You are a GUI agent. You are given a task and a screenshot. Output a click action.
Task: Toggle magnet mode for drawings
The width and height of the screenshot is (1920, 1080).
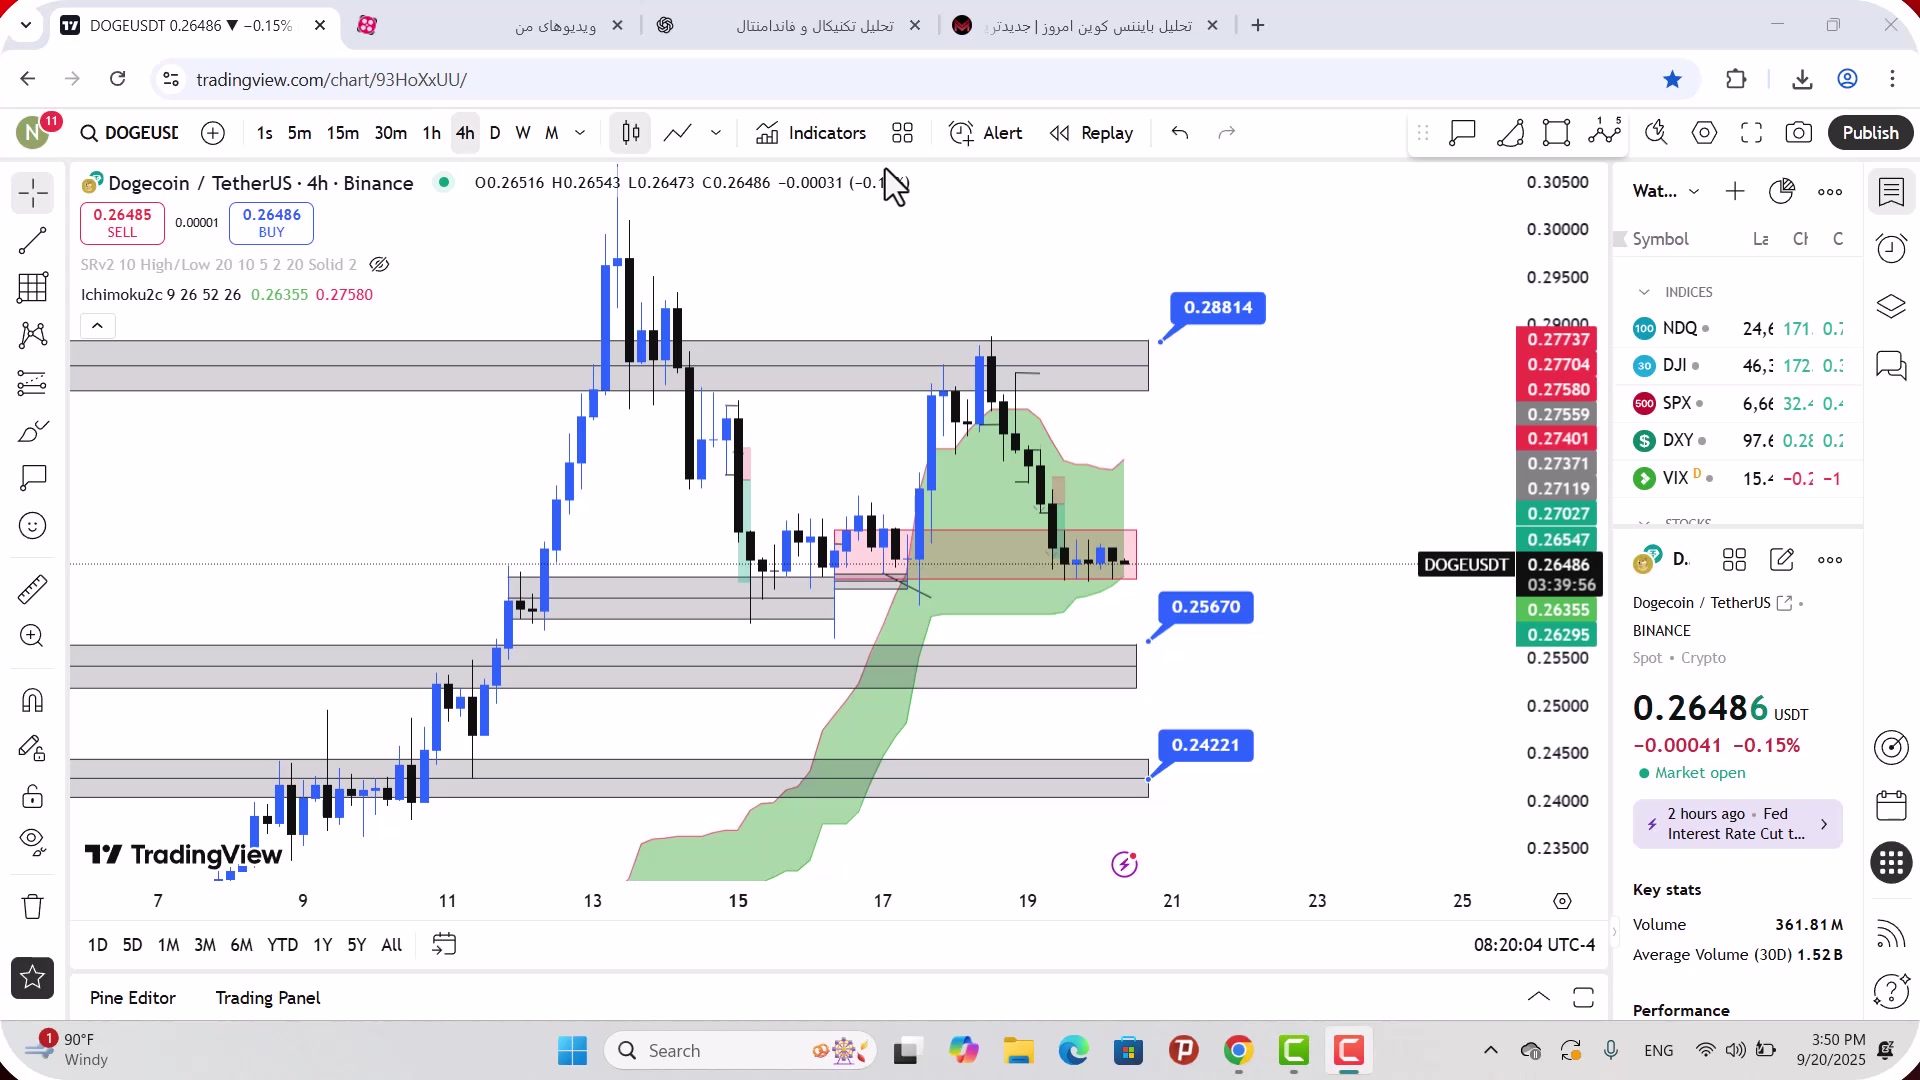pos(33,700)
